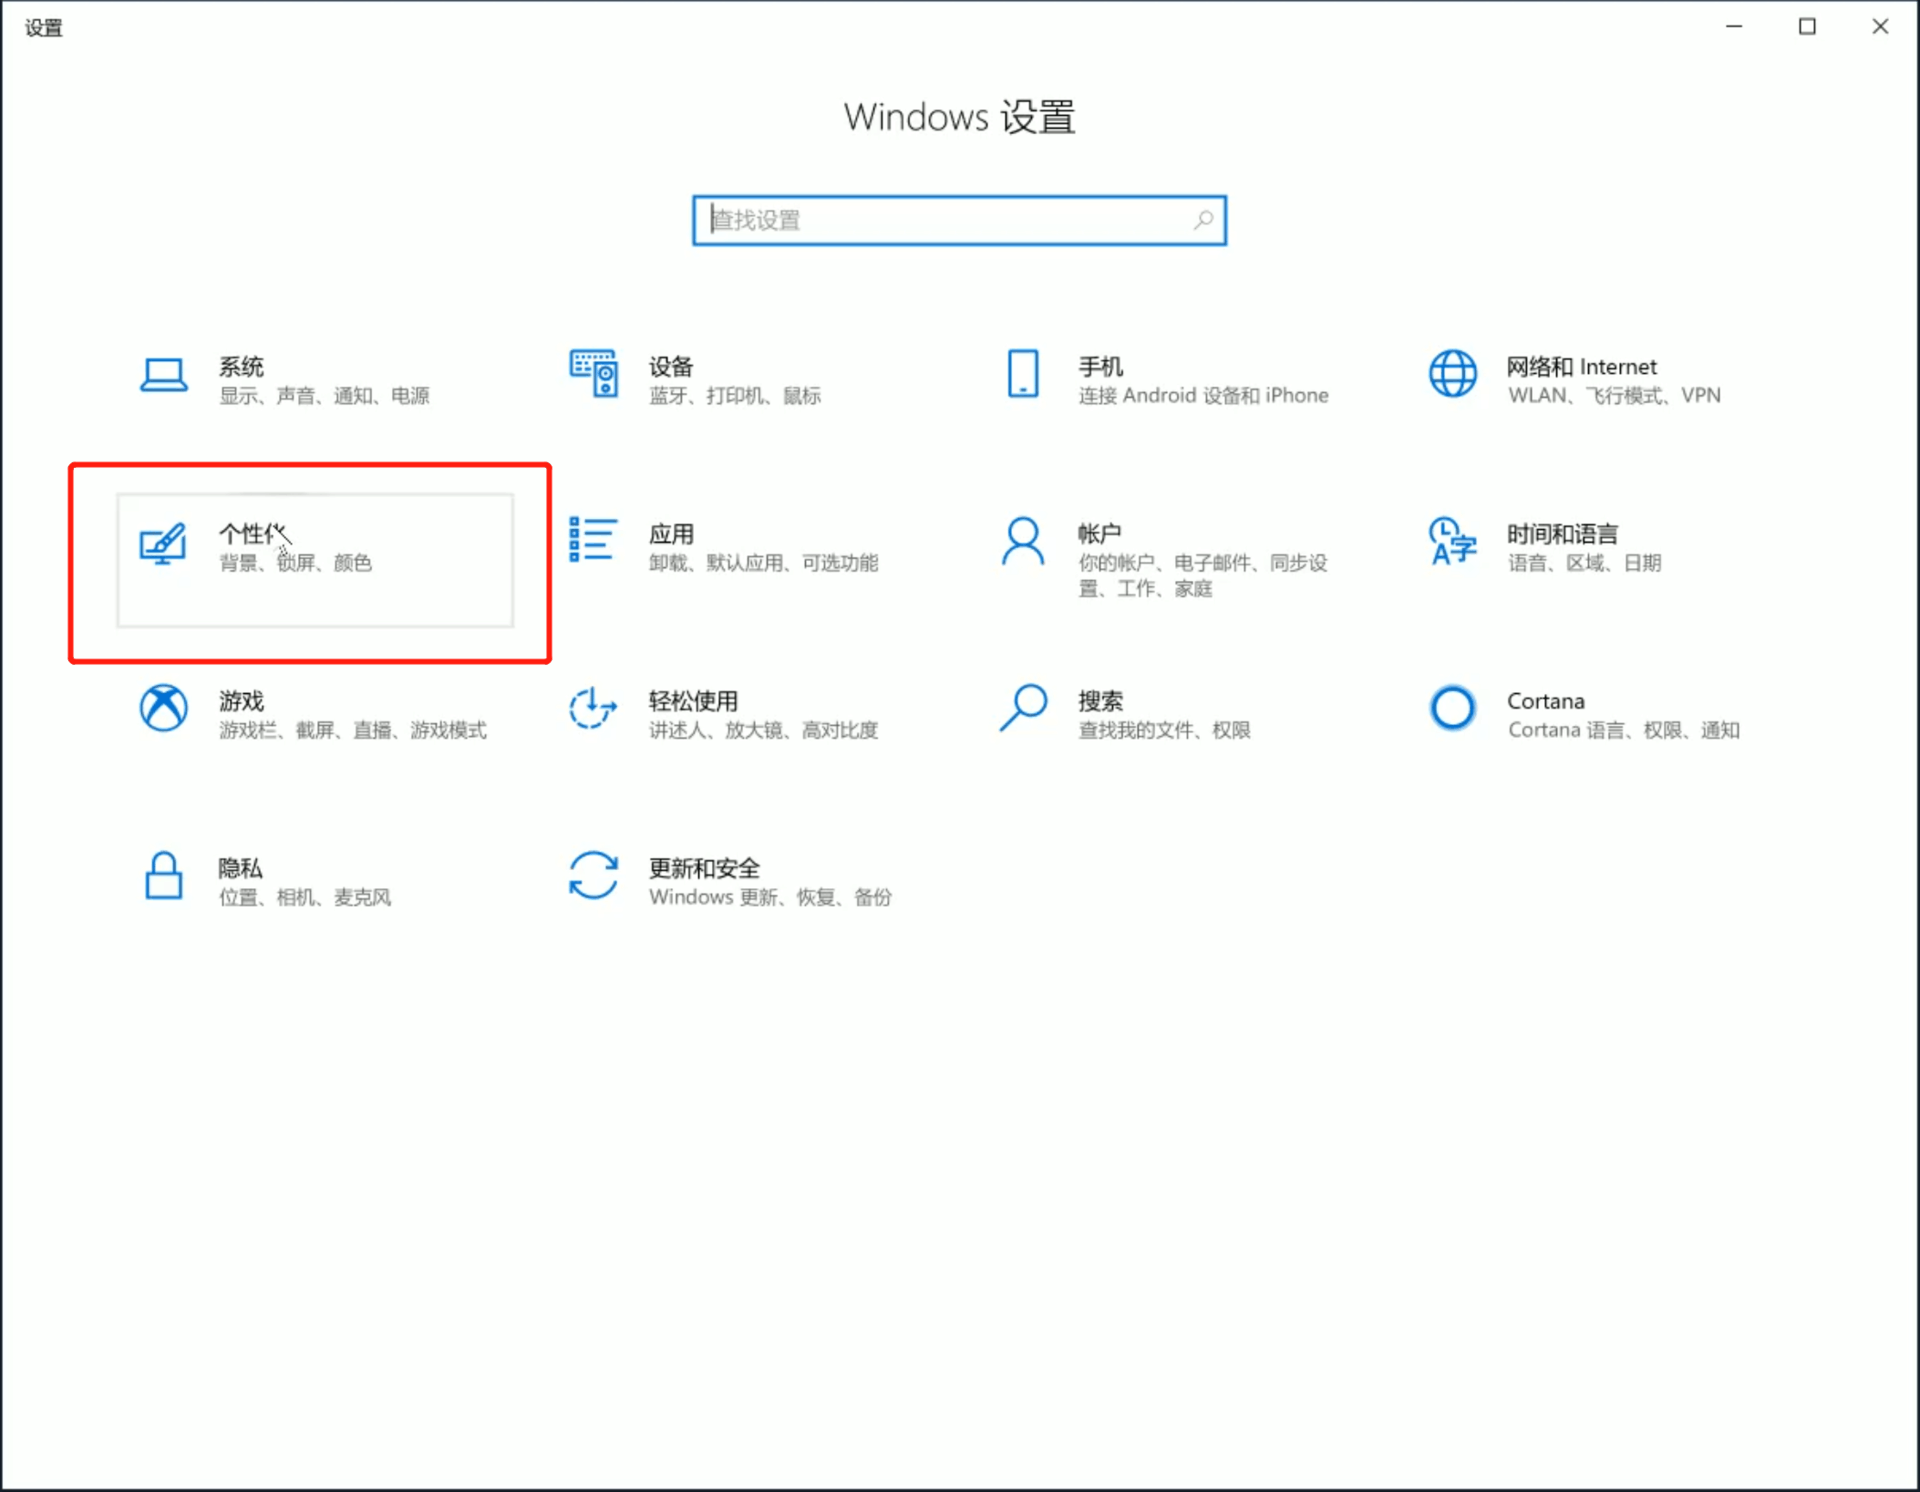Open the 网络和 Internet globe icon
Viewport: 1920px width, 1492px height.
[1452, 373]
